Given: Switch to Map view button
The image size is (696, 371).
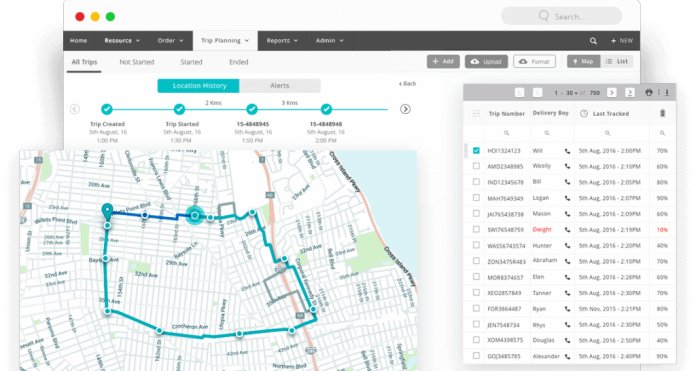Looking at the screenshot, I should coord(584,61).
